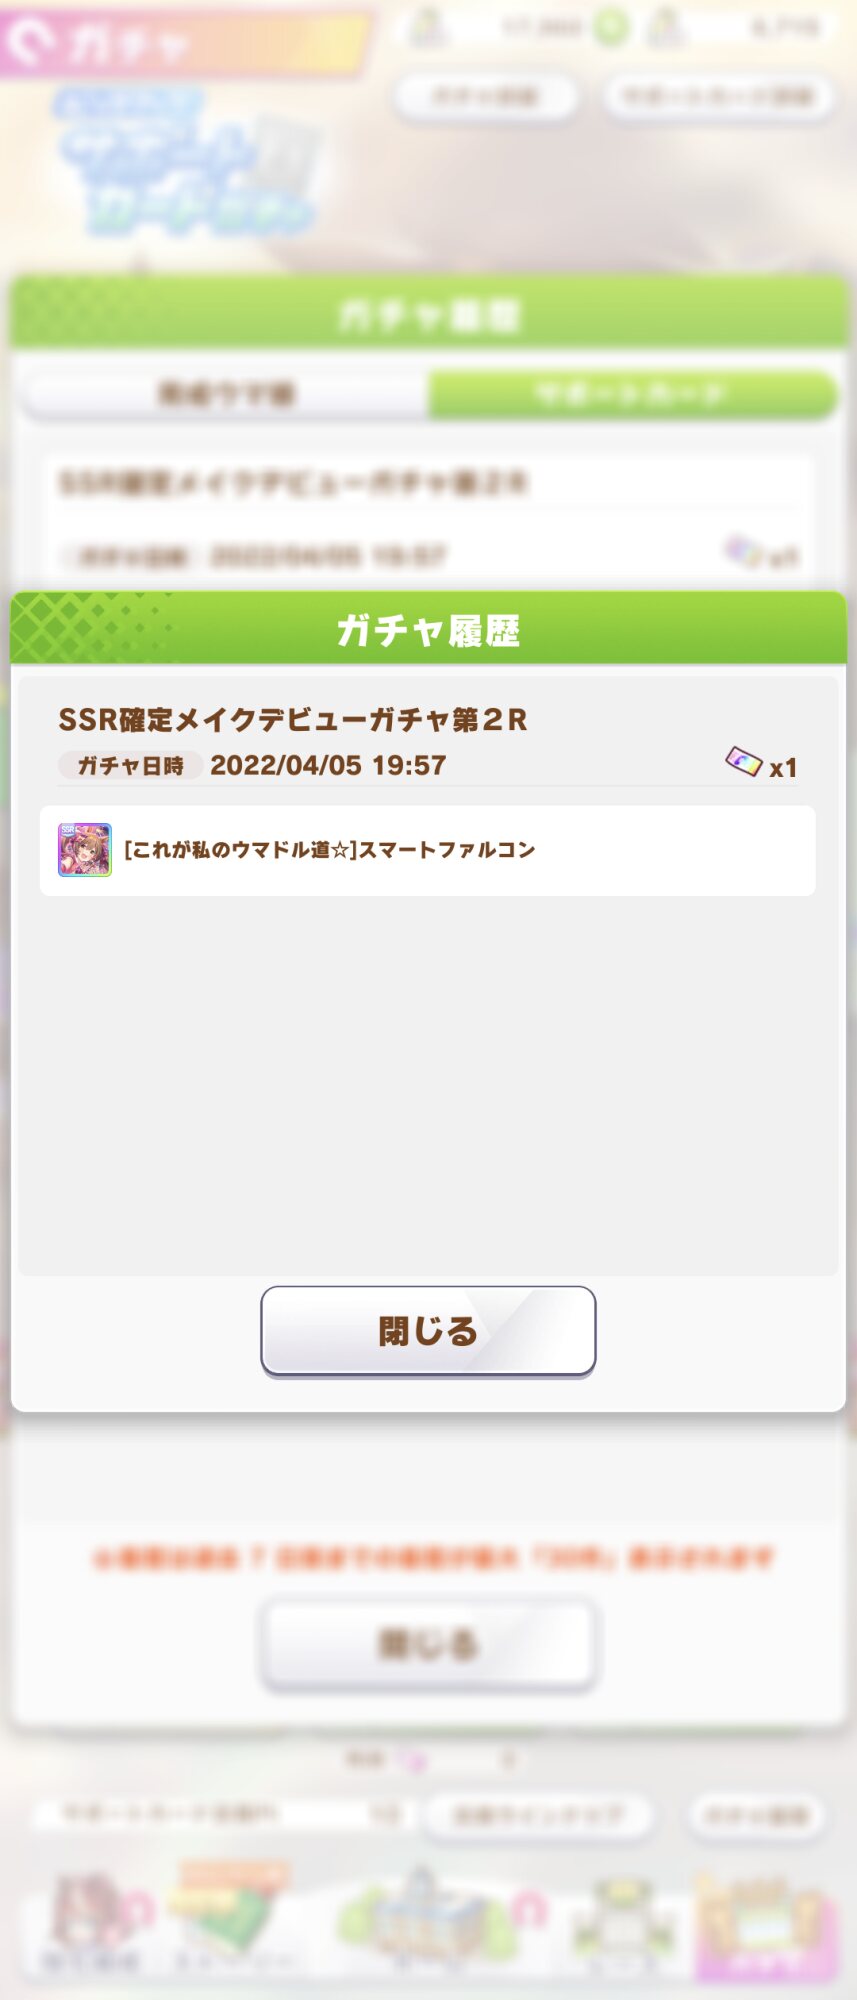Tap the rightmost pill button above bottom navigation
This screenshot has height=2000, width=857.
(757, 1815)
